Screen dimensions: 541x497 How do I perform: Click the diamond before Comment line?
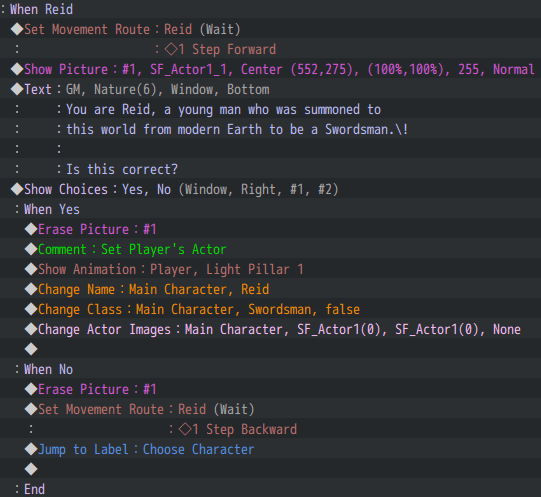[31, 249]
